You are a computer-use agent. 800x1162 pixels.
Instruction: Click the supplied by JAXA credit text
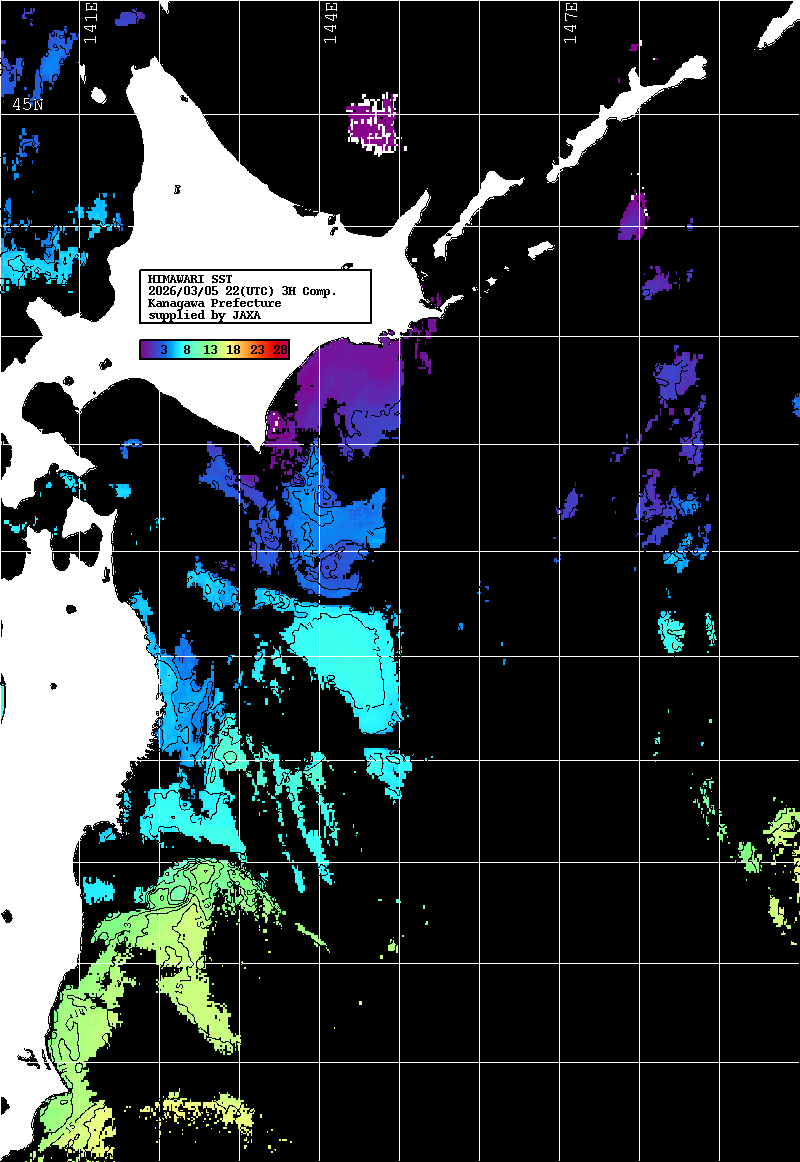[x=204, y=315]
